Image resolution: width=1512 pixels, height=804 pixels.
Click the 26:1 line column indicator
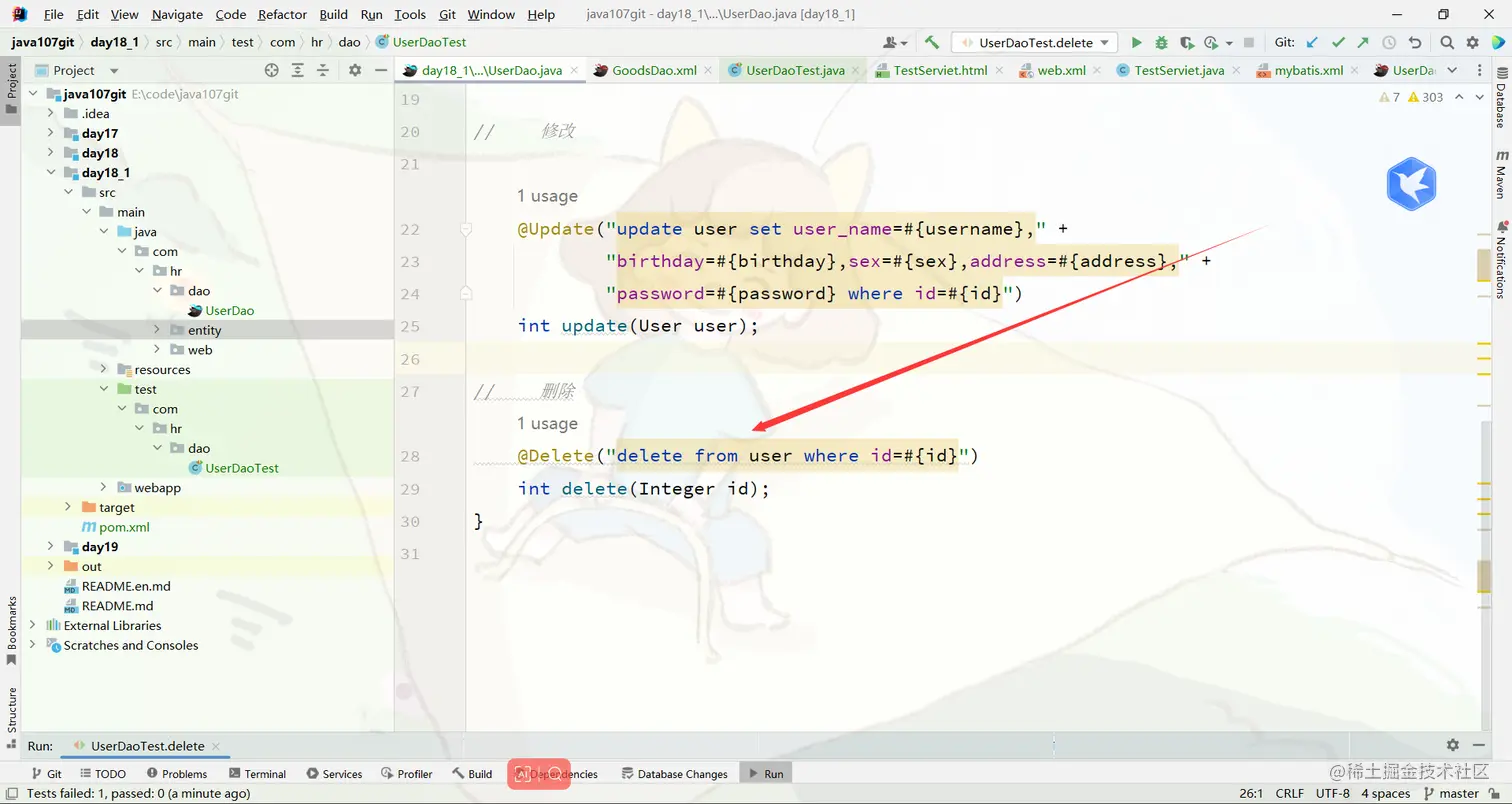(x=1251, y=793)
